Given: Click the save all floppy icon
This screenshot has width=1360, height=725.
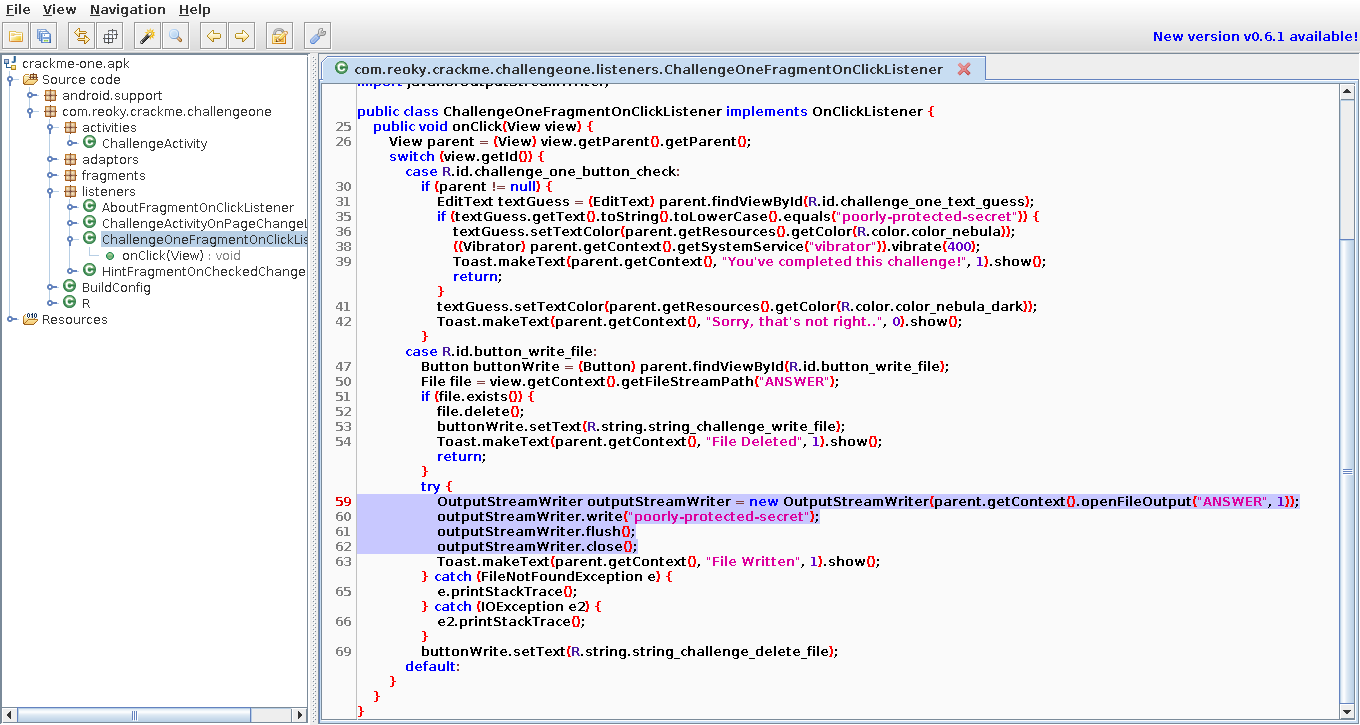Looking at the screenshot, I should coord(44,36).
